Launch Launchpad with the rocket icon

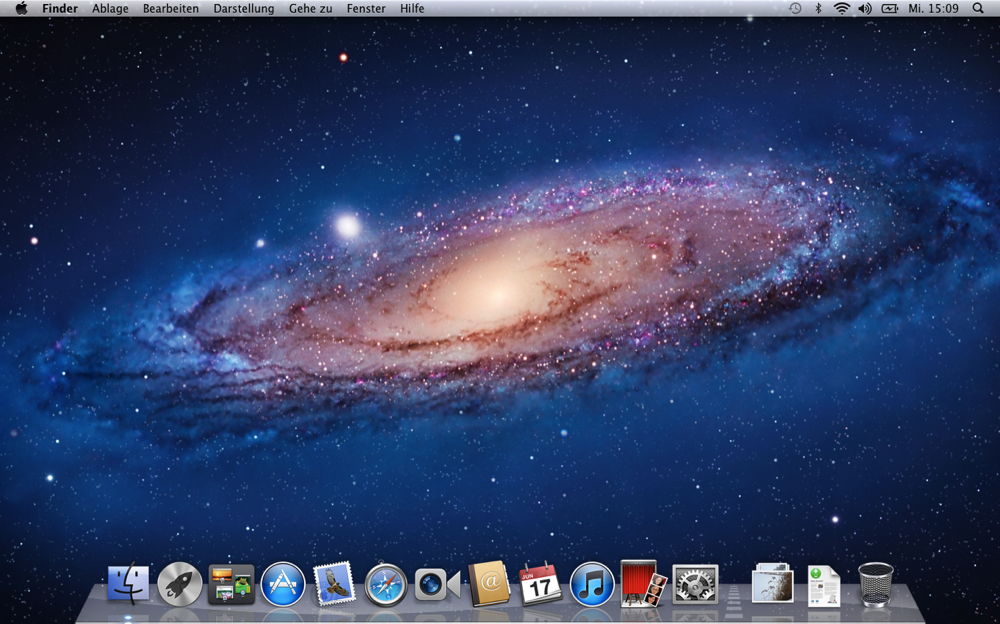[180, 584]
